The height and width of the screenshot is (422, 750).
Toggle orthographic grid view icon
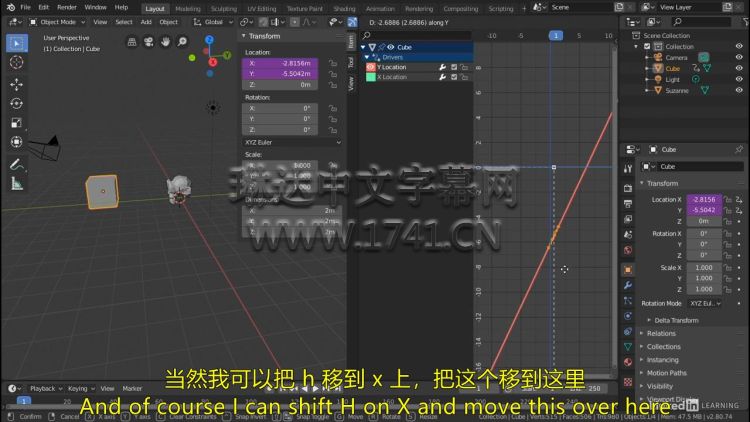pos(132,42)
